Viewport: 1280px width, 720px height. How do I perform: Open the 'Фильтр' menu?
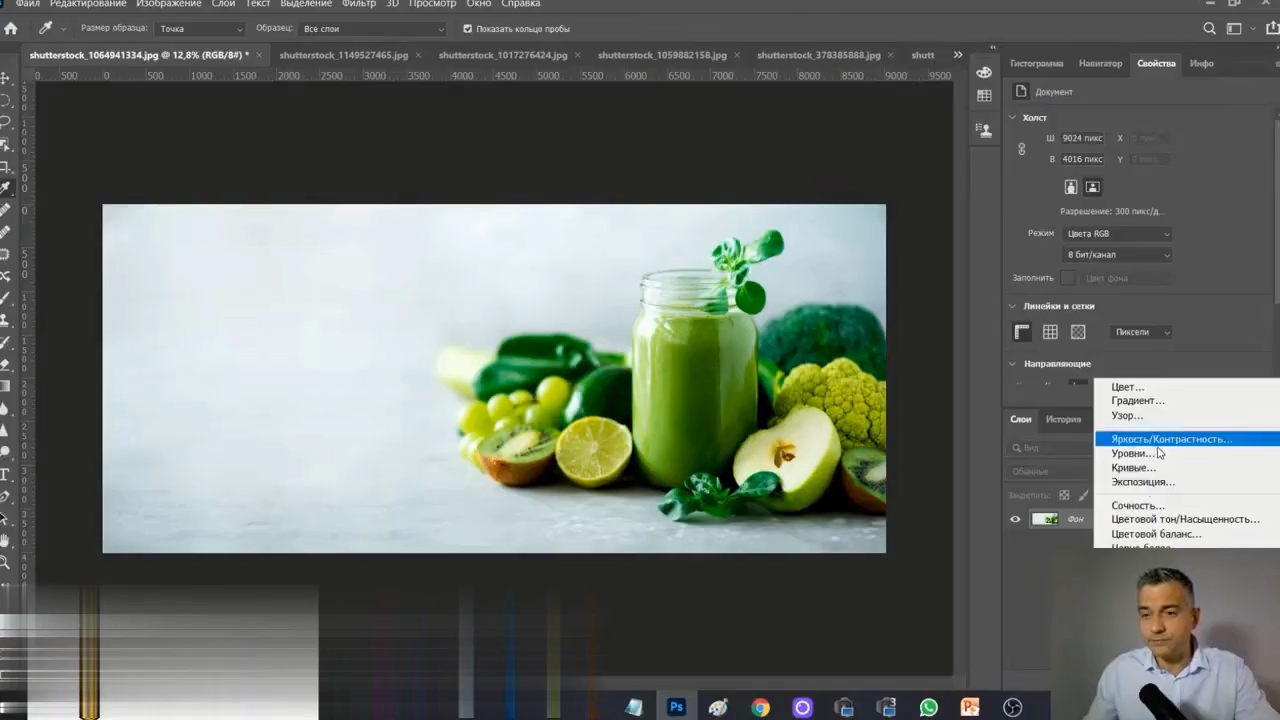click(x=359, y=4)
